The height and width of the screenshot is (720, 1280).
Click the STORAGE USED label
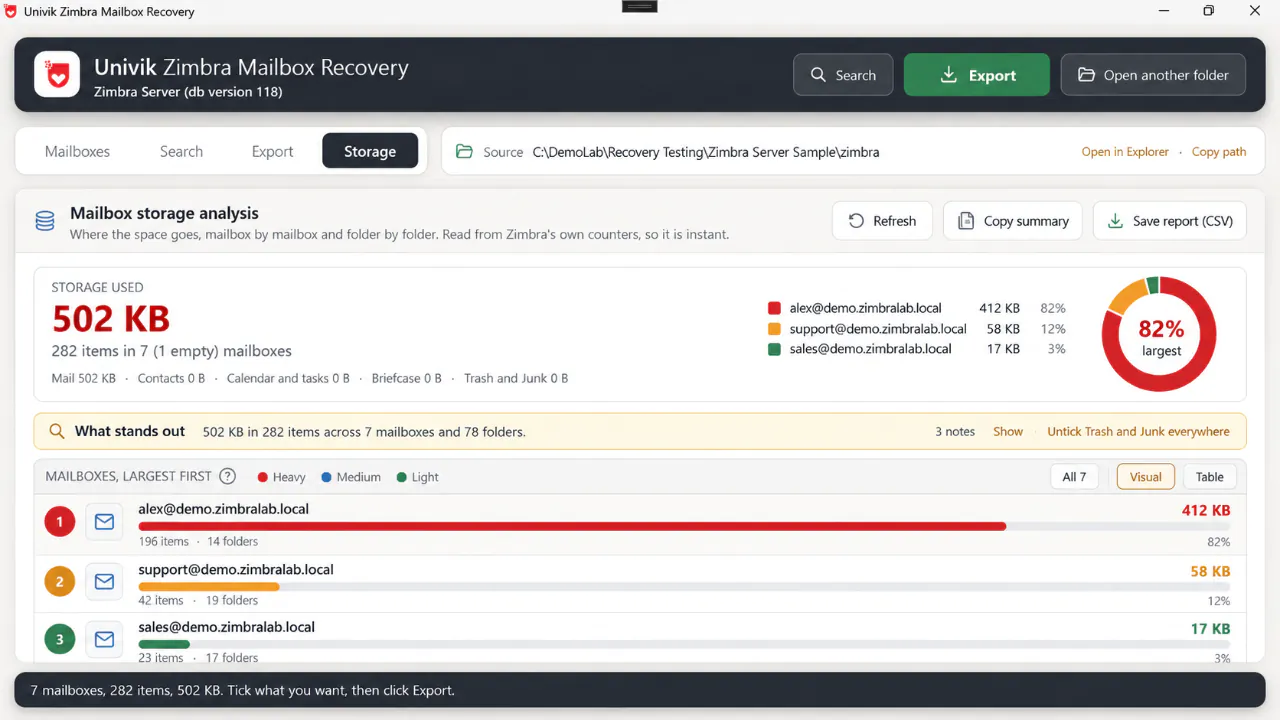click(x=97, y=287)
